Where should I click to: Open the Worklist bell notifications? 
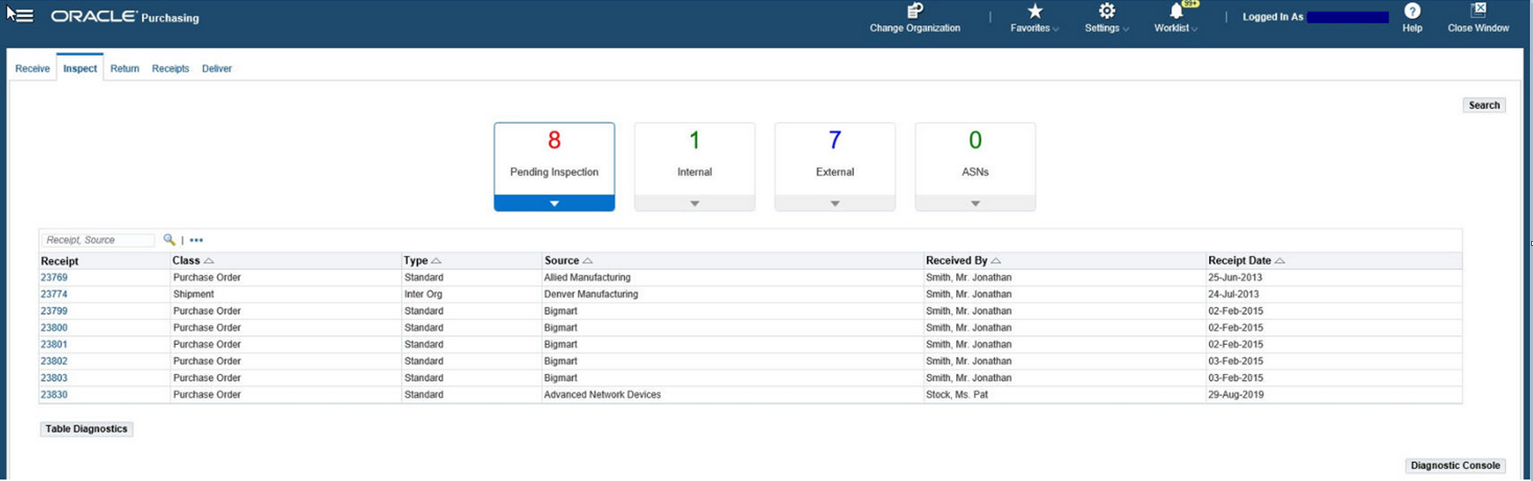pyautogui.click(x=1177, y=11)
